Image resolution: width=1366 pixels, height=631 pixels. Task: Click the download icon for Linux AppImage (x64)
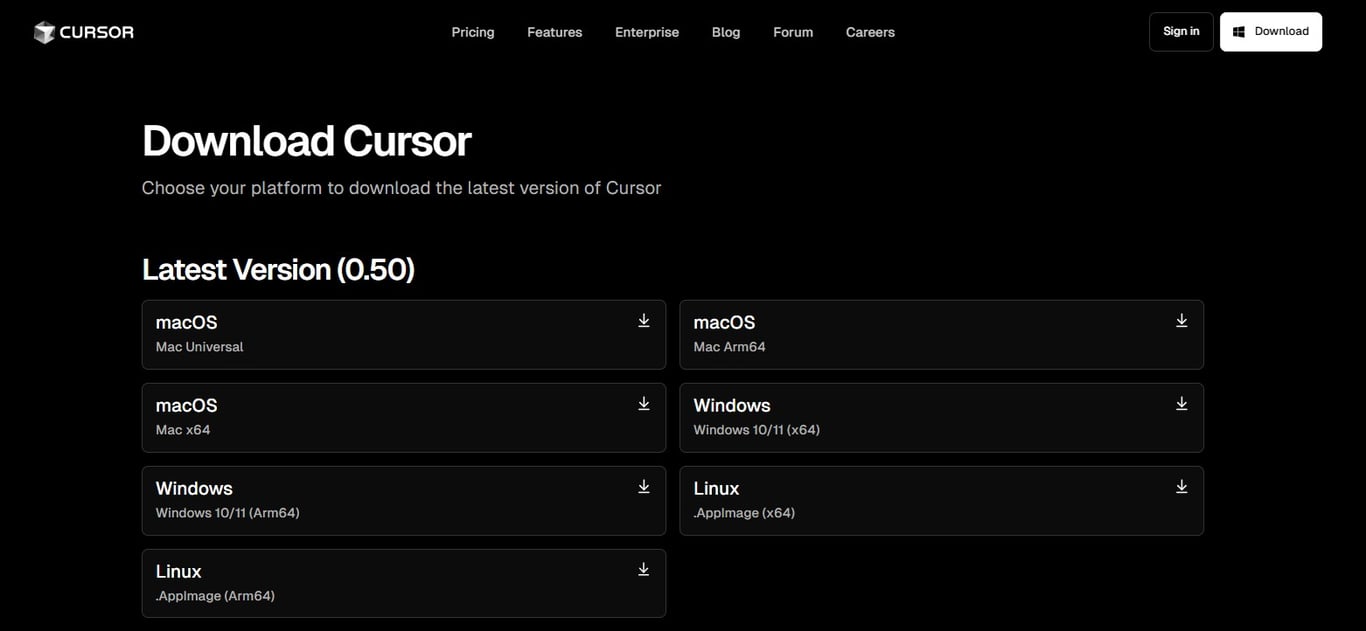point(1180,485)
